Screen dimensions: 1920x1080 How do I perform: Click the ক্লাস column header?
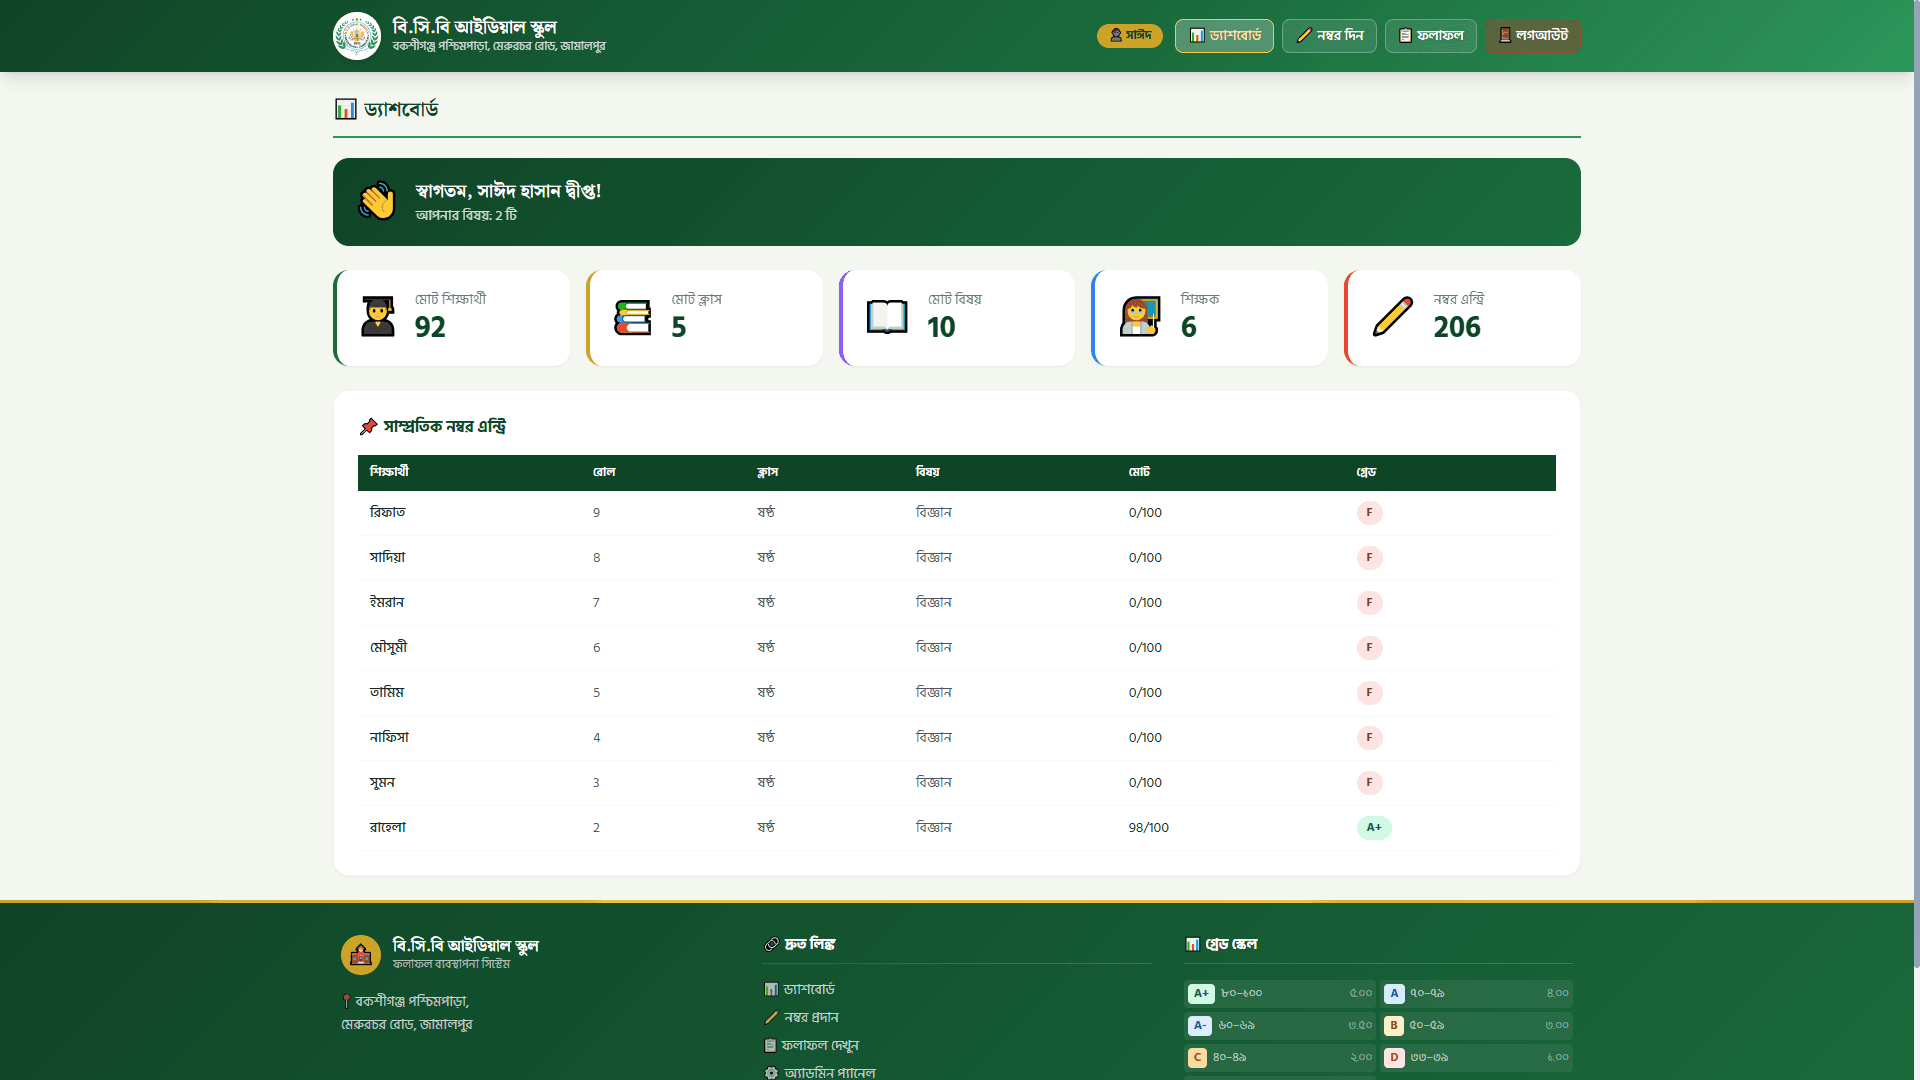click(x=767, y=472)
